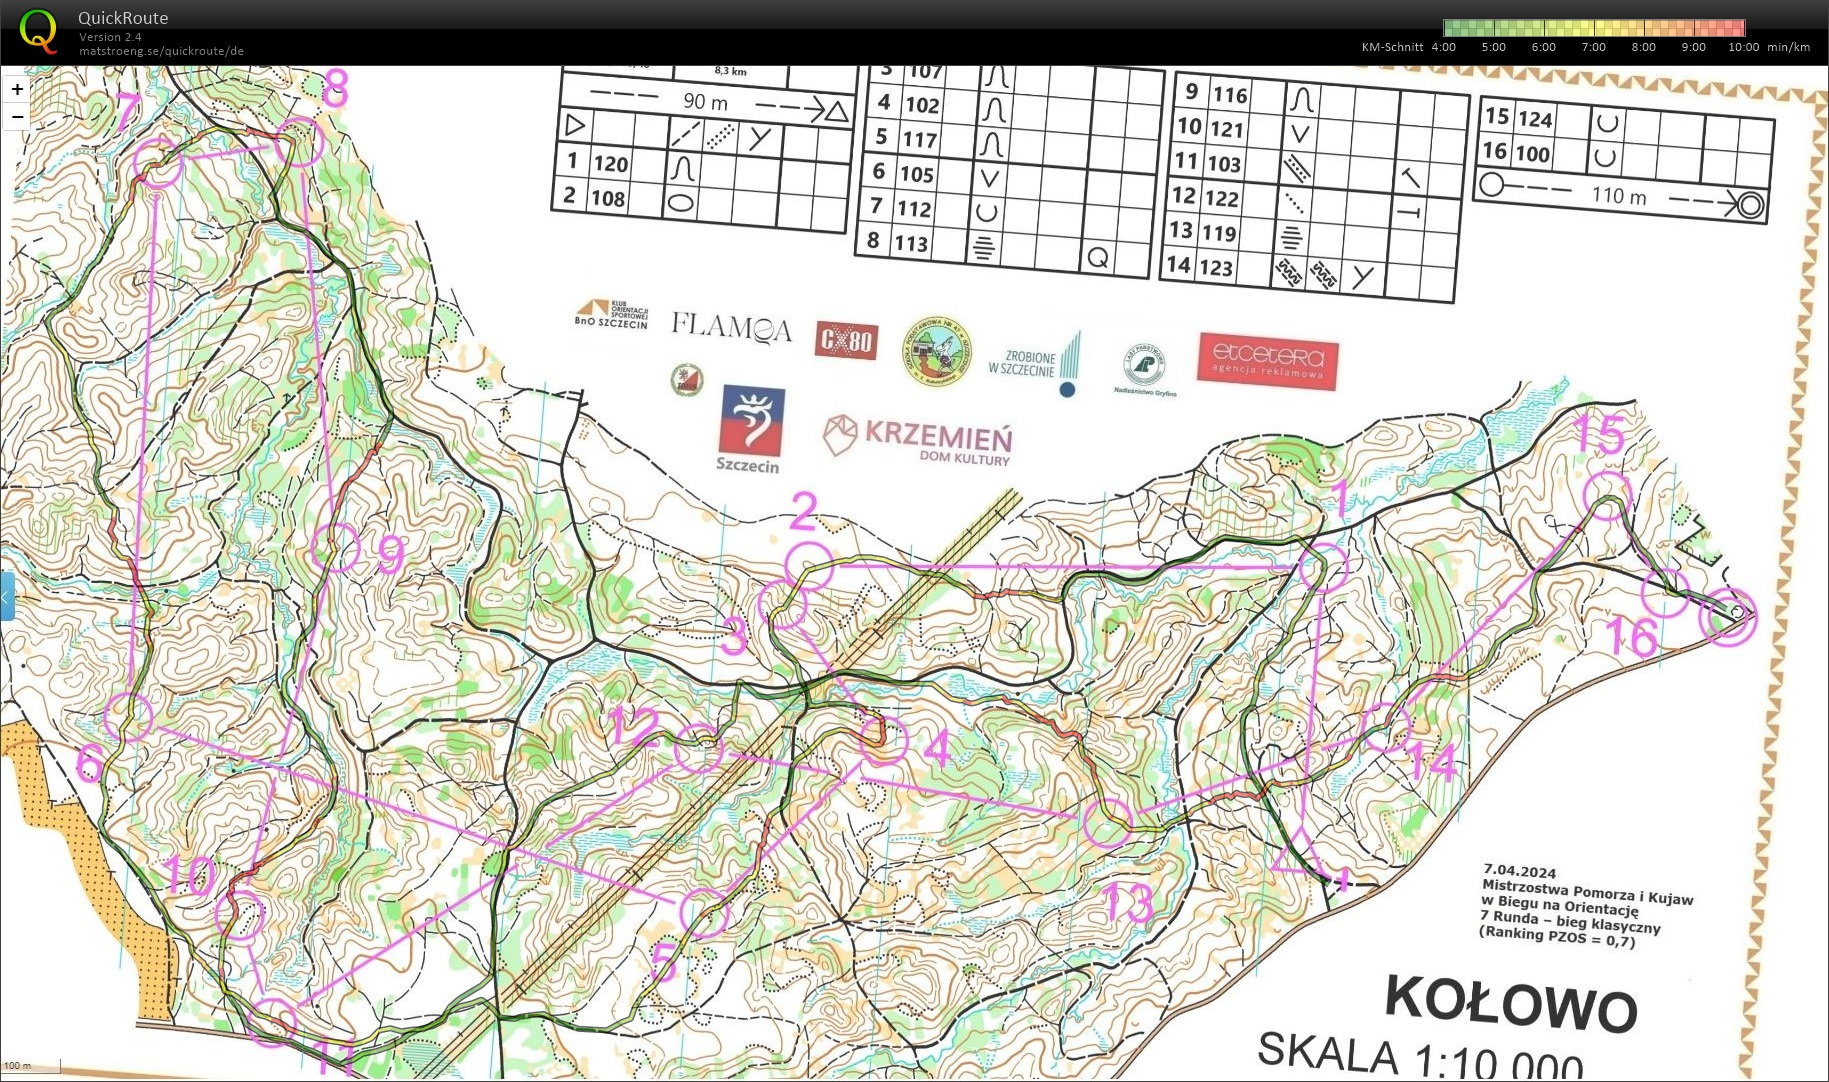Zoom in with the plus button
Screen dimensions: 1829x1082
click(x=17, y=90)
